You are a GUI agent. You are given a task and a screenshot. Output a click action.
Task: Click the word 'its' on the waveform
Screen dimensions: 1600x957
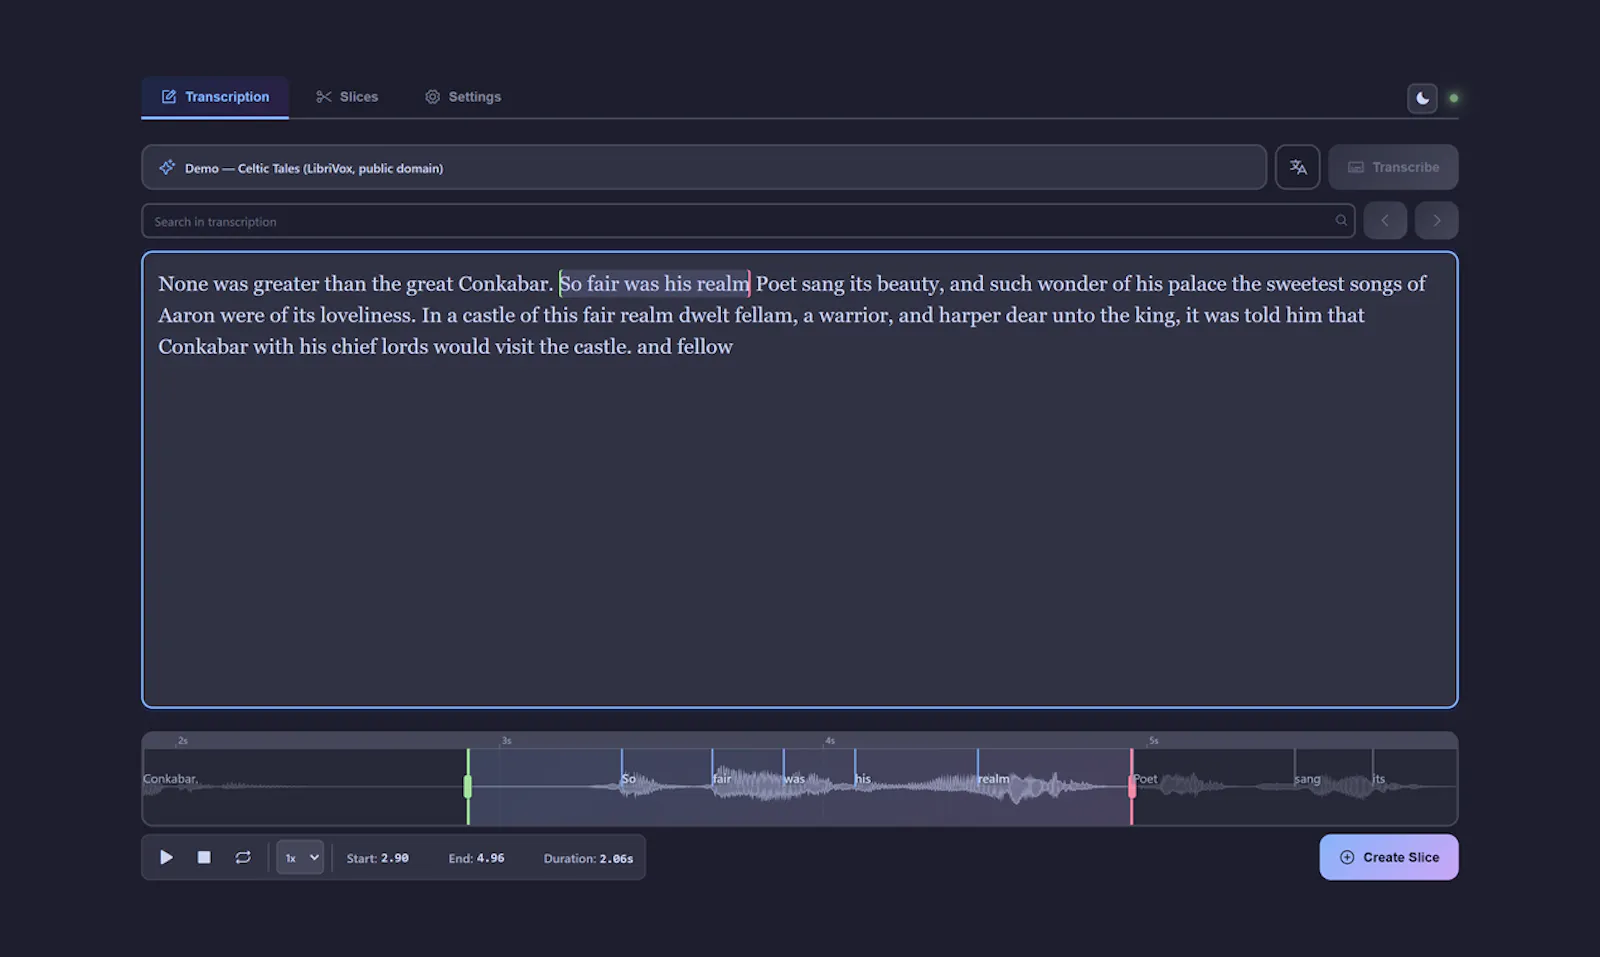[1379, 779]
